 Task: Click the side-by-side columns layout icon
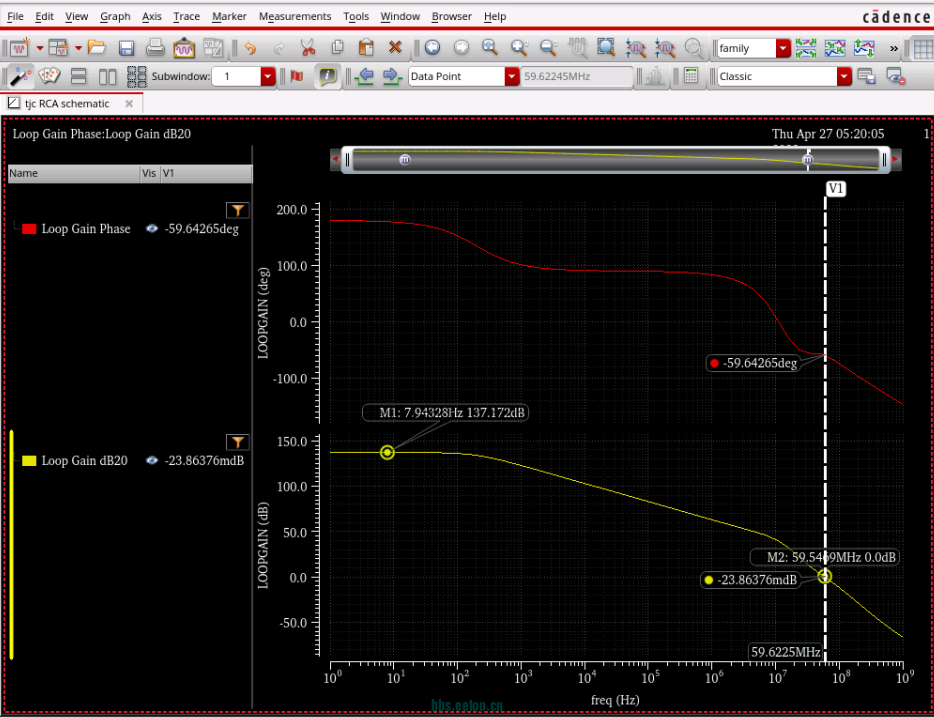(x=108, y=76)
